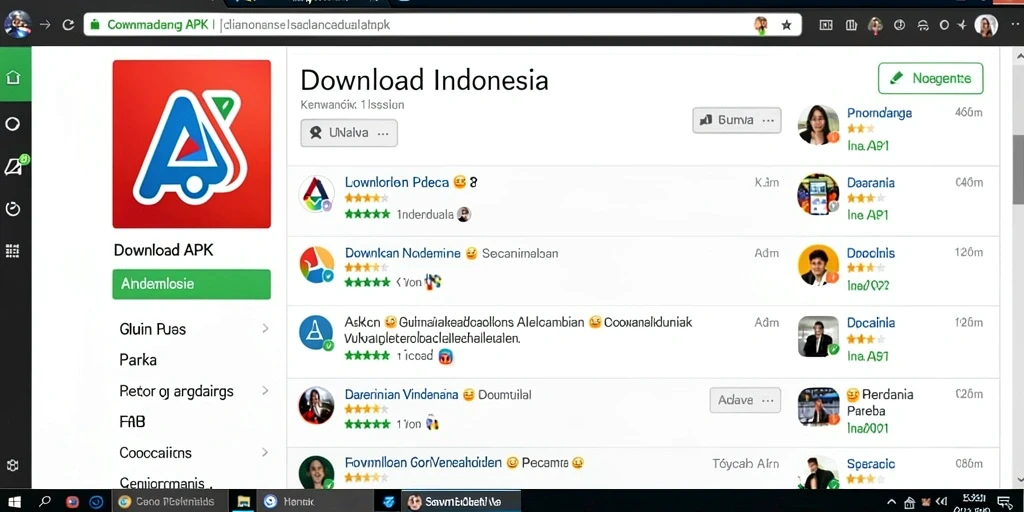Click the blue A icon beside Askcn
The image size is (1024, 512).
tap(317, 332)
